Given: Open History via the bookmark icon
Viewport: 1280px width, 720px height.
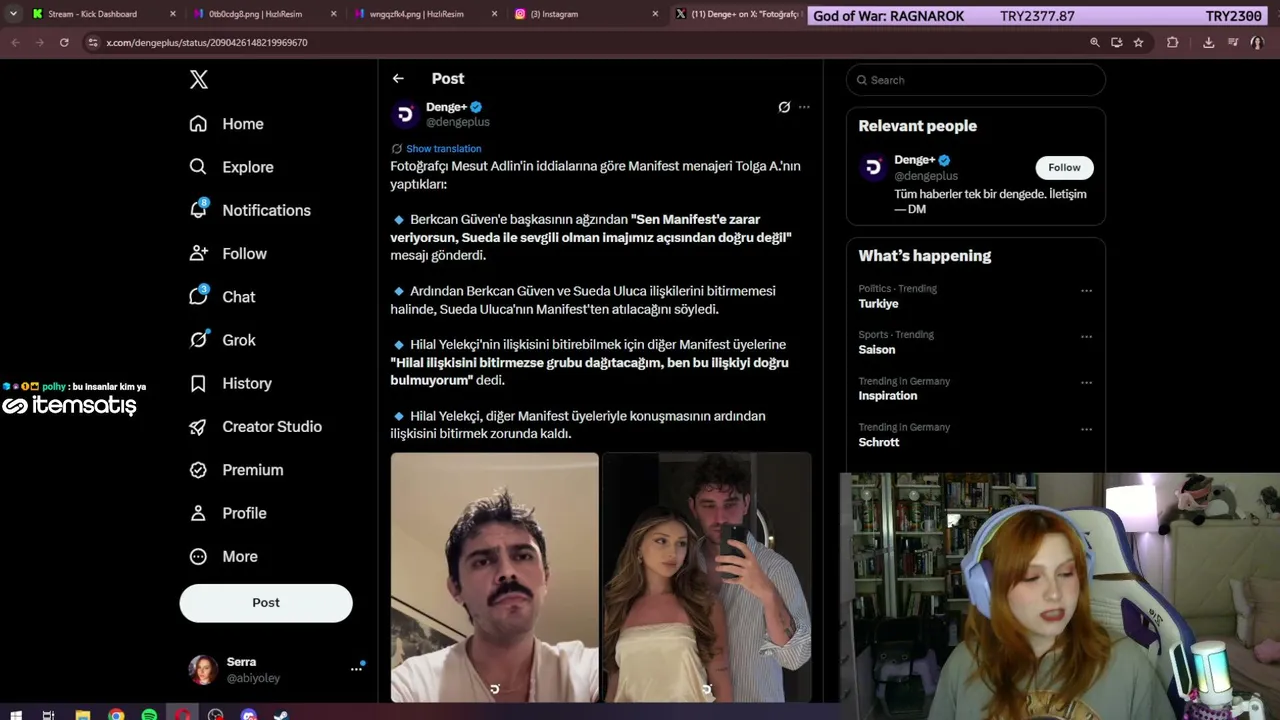Looking at the screenshot, I should pos(198,383).
